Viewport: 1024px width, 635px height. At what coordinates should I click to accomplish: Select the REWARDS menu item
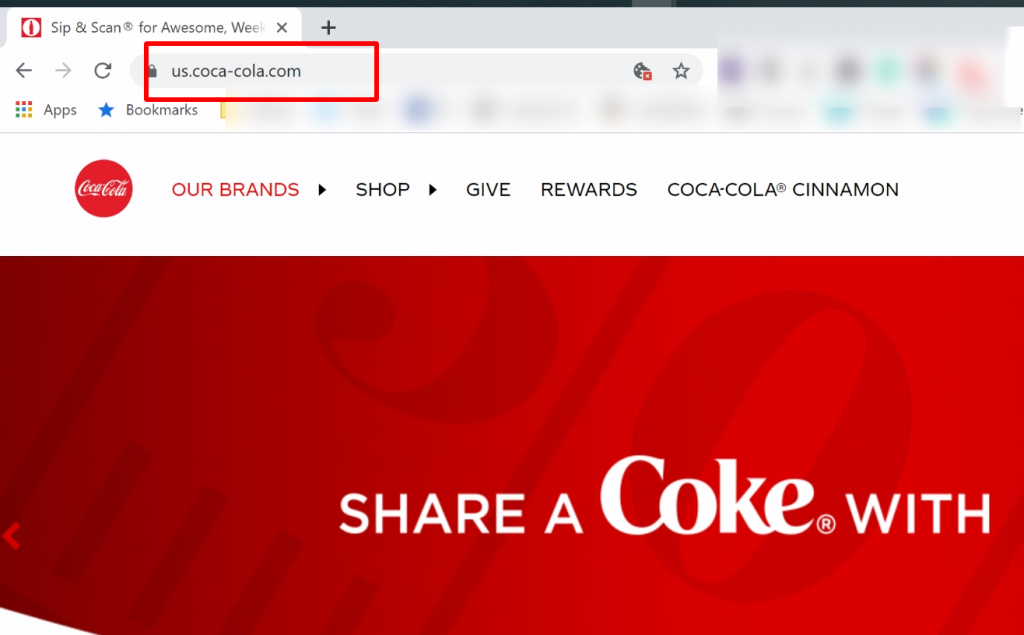tap(588, 189)
